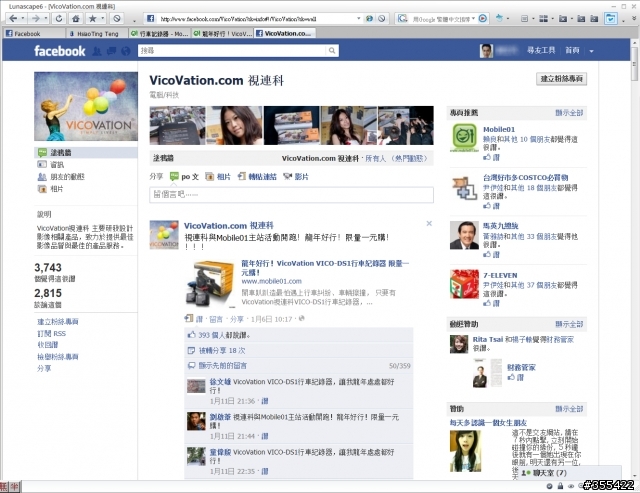The height and width of the screenshot is (493, 640).
Task: Switch to the 行車記錄器 - Mo... tab
Action: click(159, 33)
